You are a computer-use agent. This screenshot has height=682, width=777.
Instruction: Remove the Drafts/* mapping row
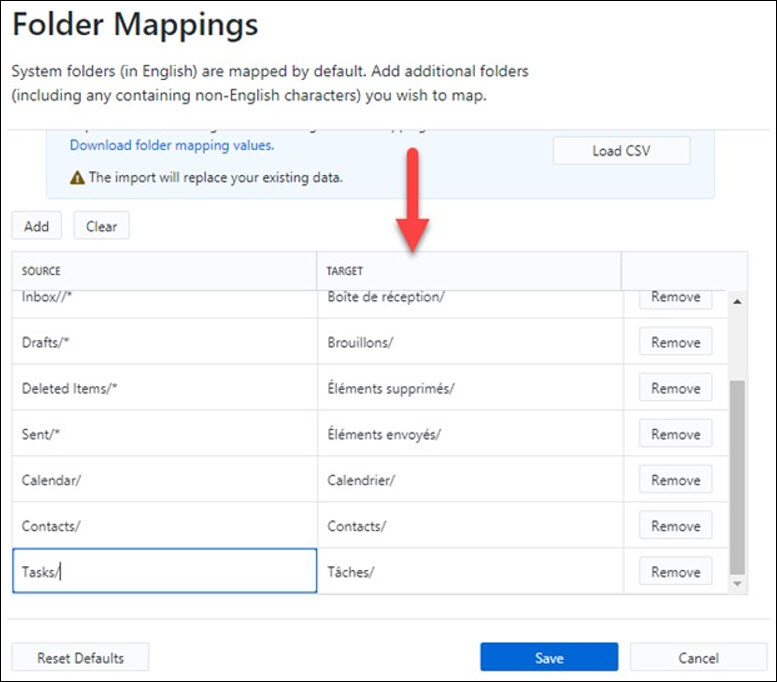pyautogui.click(x=675, y=342)
